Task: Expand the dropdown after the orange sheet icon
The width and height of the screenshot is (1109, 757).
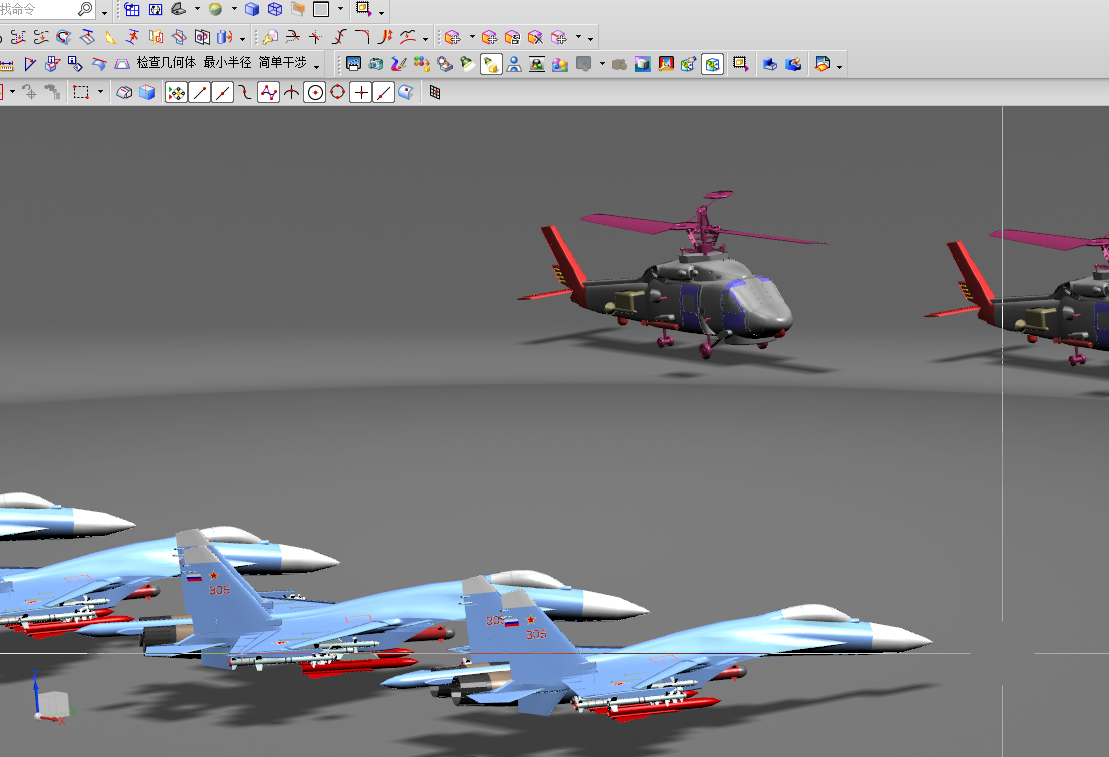Action: point(840,67)
